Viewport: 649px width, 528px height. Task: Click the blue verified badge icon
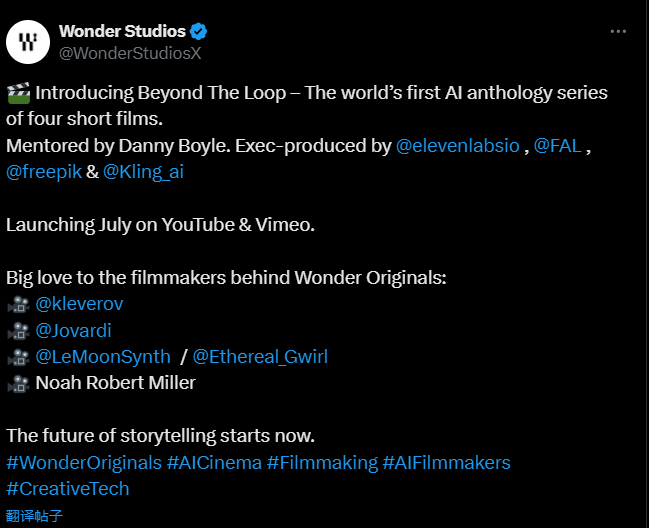(x=199, y=31)
